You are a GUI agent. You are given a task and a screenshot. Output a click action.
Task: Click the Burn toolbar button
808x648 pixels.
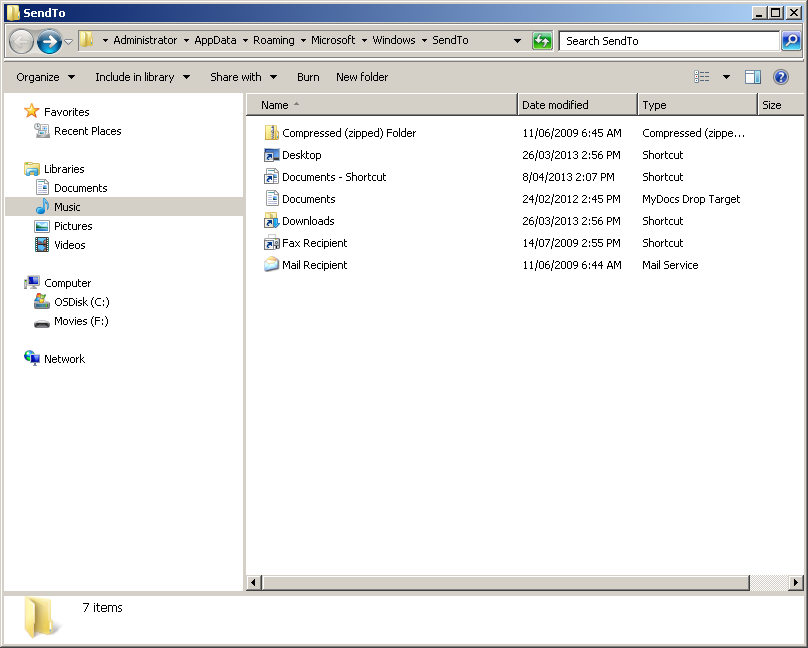[308, 77]
